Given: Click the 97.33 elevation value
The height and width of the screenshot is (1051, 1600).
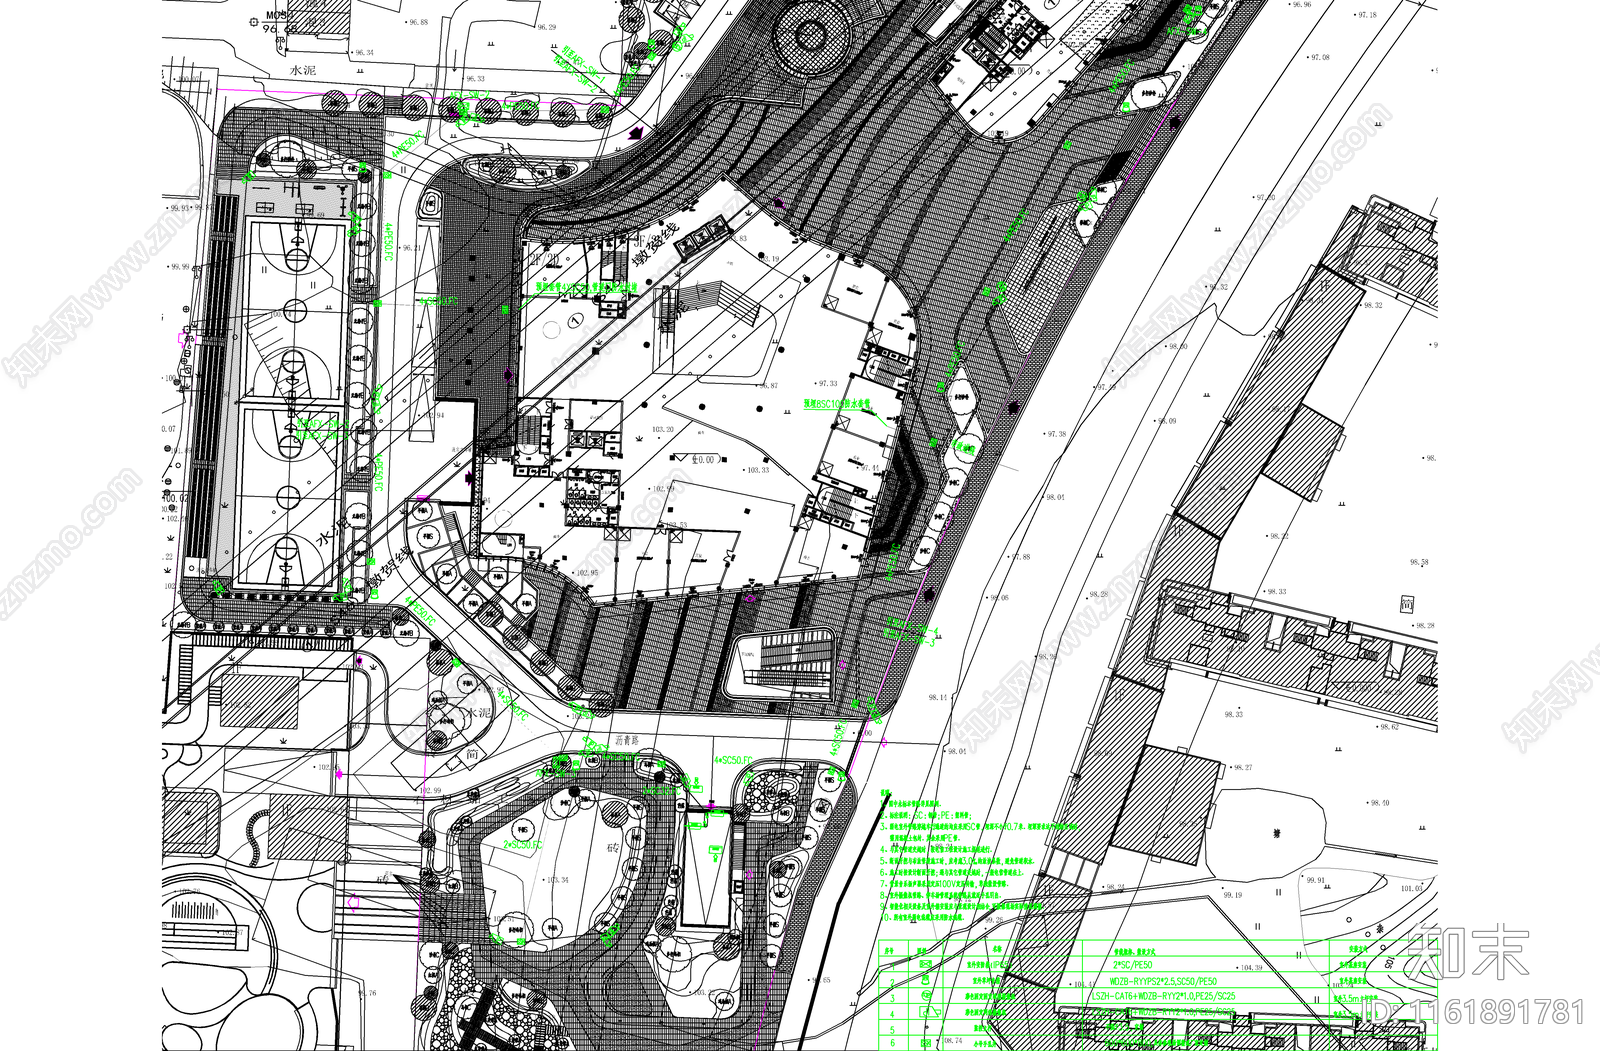Looking at the screenshot, I should click(828, 383).
